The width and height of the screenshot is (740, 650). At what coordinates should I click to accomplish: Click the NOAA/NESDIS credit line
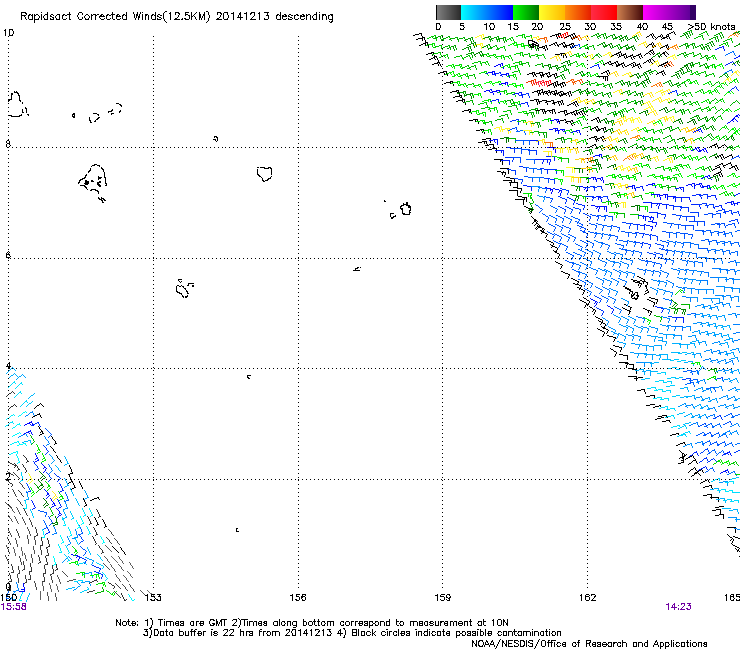589,644
